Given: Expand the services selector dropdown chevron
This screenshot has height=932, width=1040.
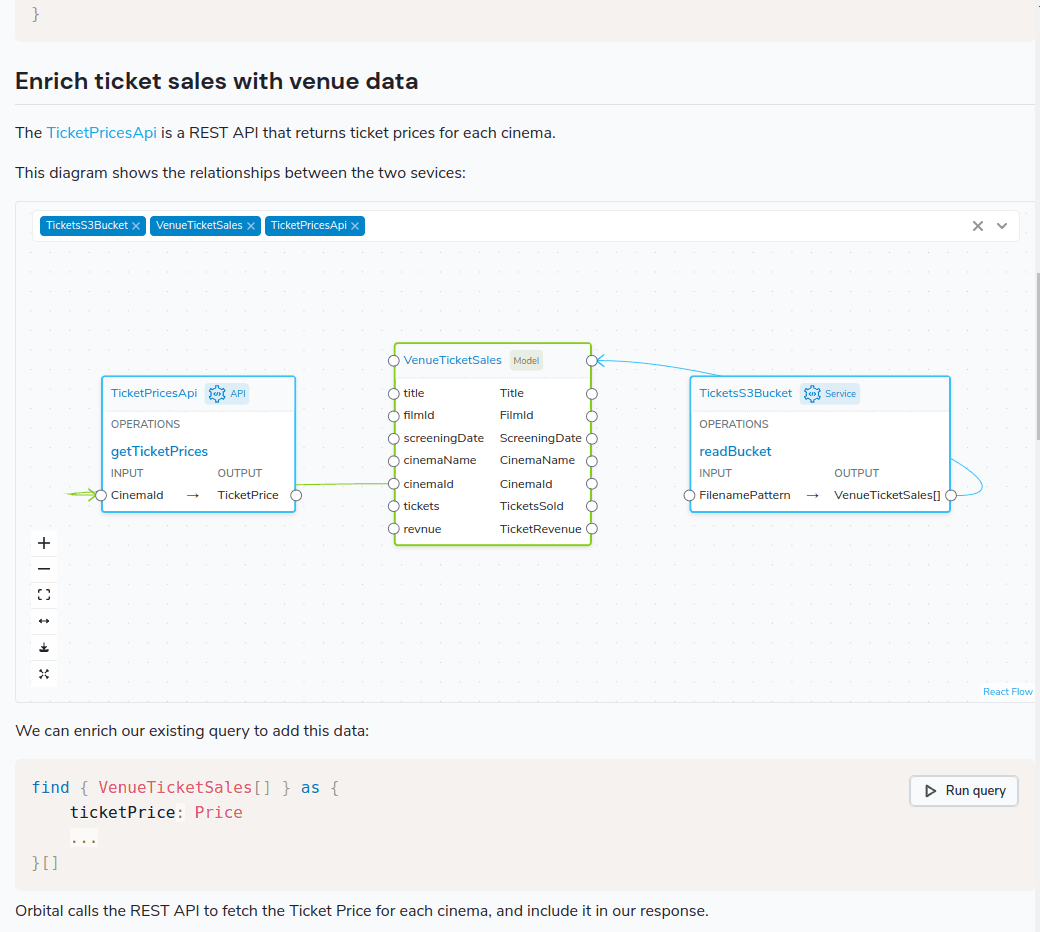Looking at the screenshot, I should click(x=1002, y=226).
